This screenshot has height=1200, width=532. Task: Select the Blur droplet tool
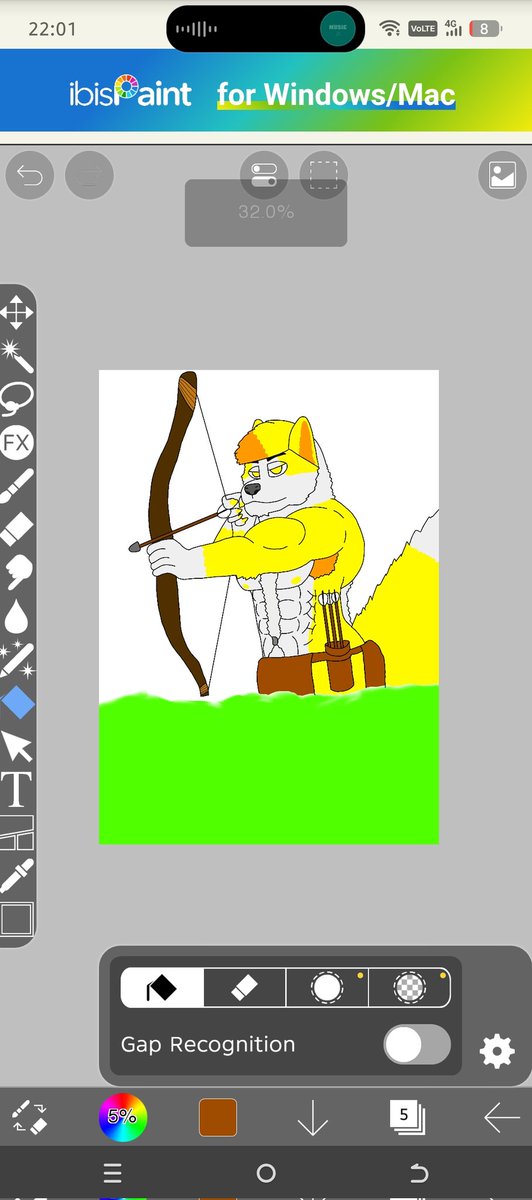click(x=17, y=616)
